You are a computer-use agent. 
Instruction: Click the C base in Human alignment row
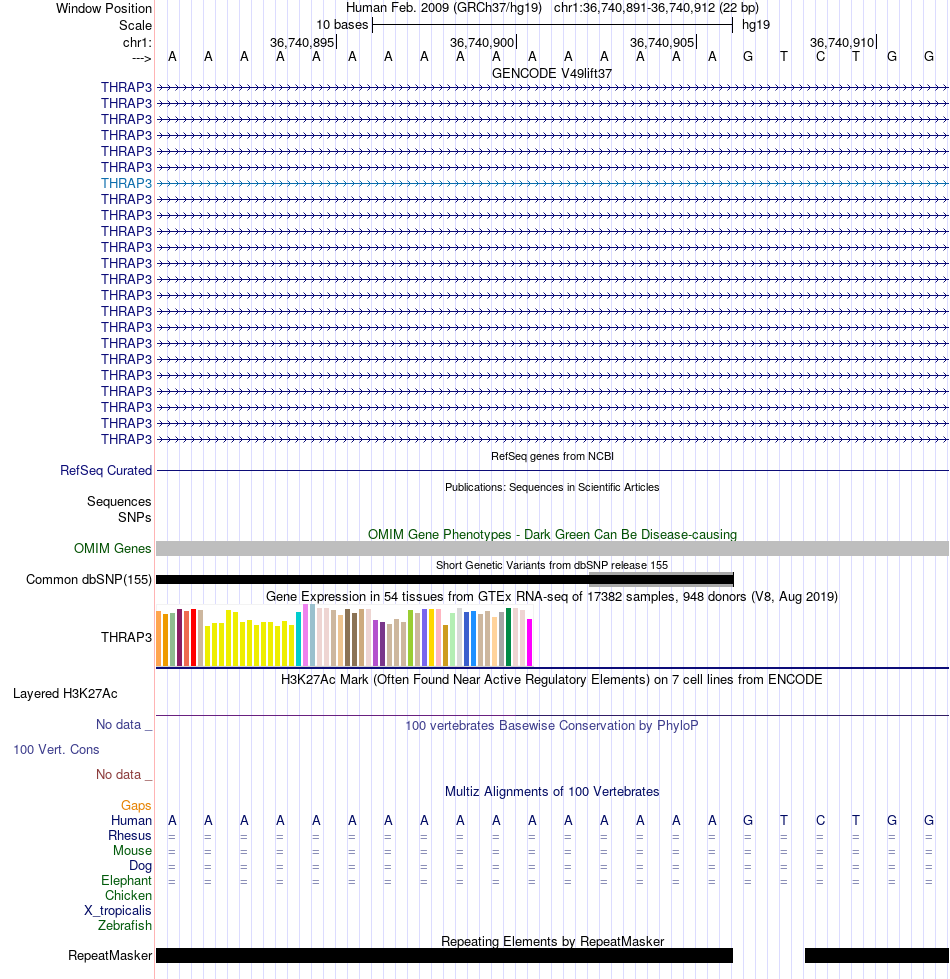(x=820, y=820)
